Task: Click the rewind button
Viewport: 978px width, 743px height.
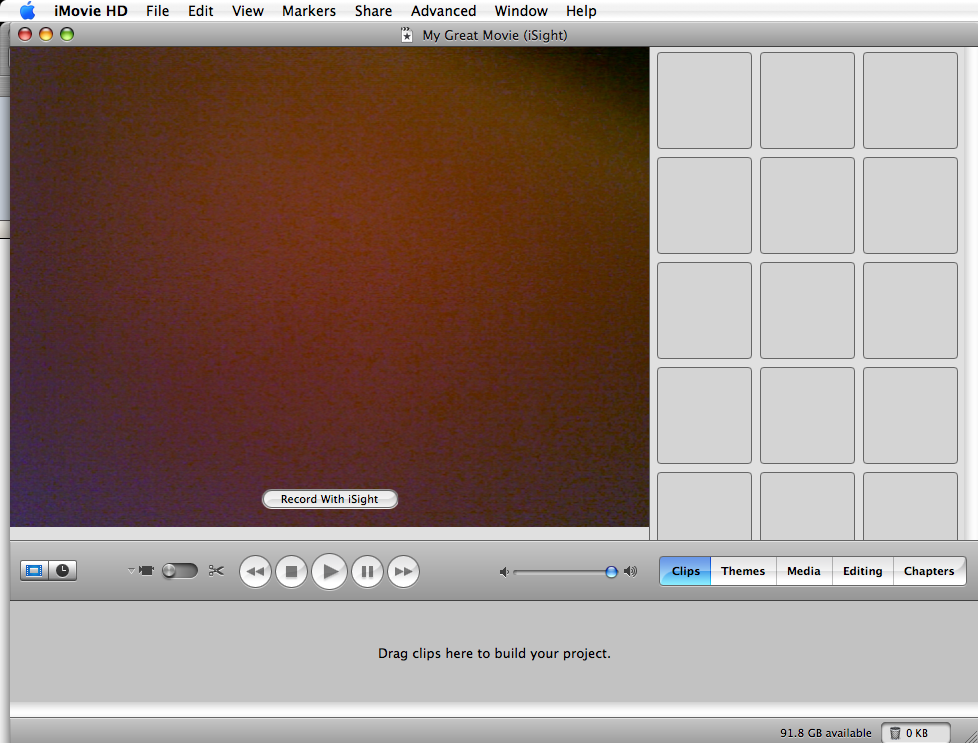Action: (255, 571)
